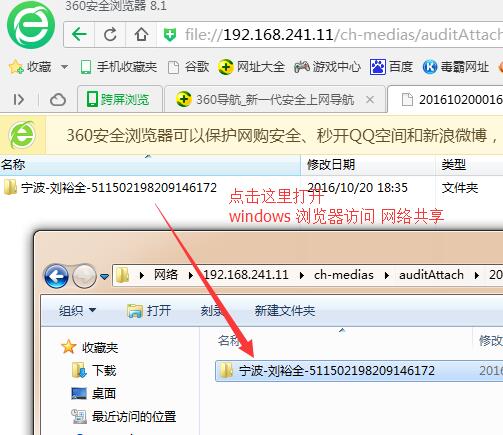Open the Explorer recent pages dropdown arrow

[x=104, y=276]
